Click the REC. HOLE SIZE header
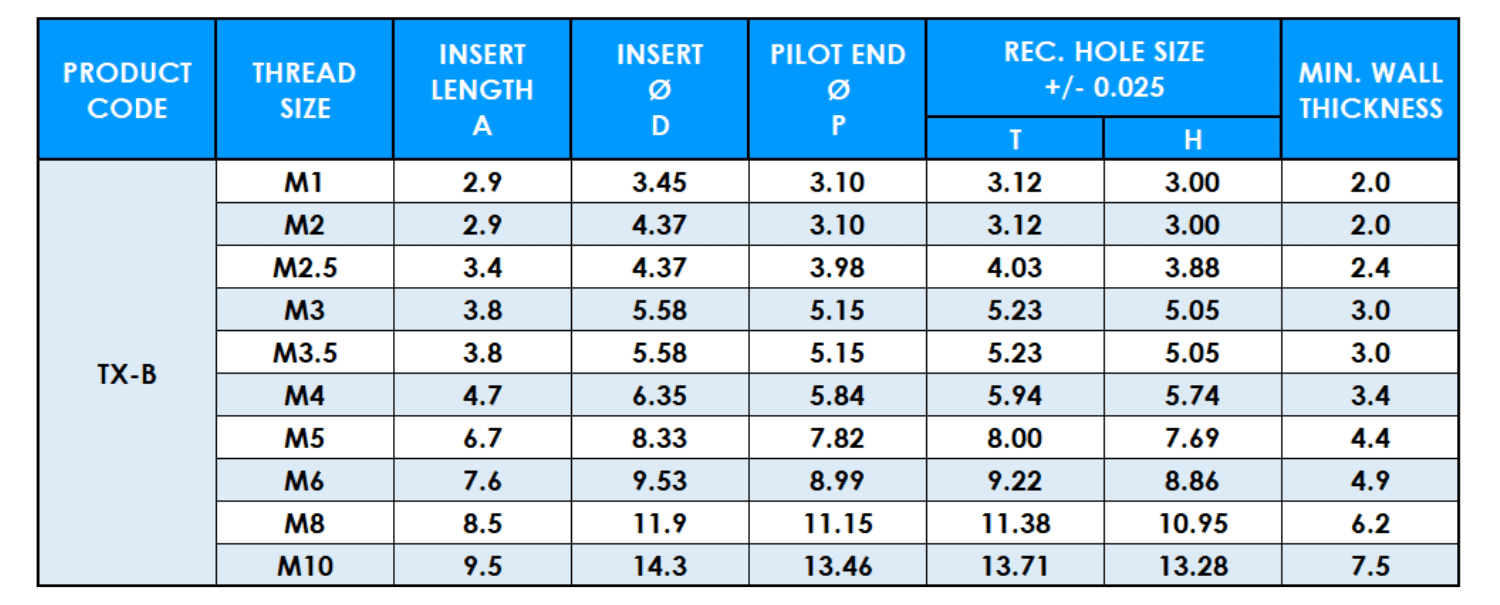 tap(1103, 68)
